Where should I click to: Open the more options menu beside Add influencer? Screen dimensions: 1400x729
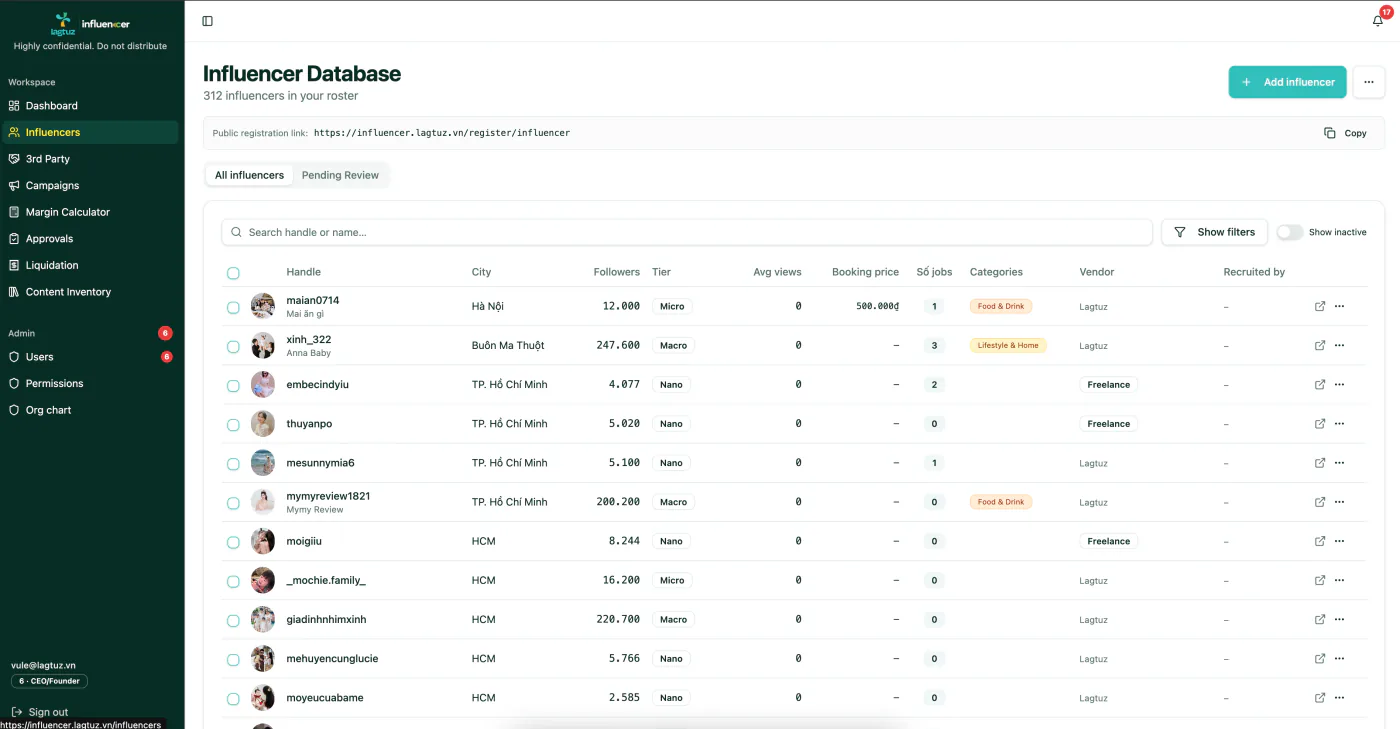point(1369,82)
